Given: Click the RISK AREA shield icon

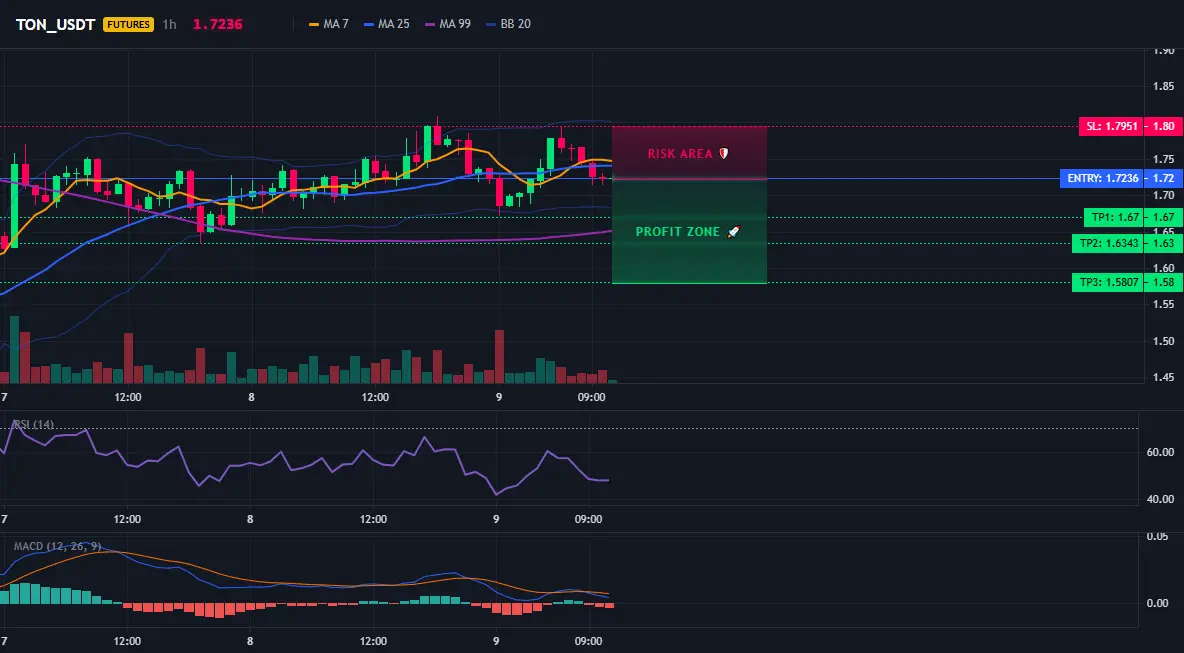Looking at the screenshot, I should click(723, 153).
